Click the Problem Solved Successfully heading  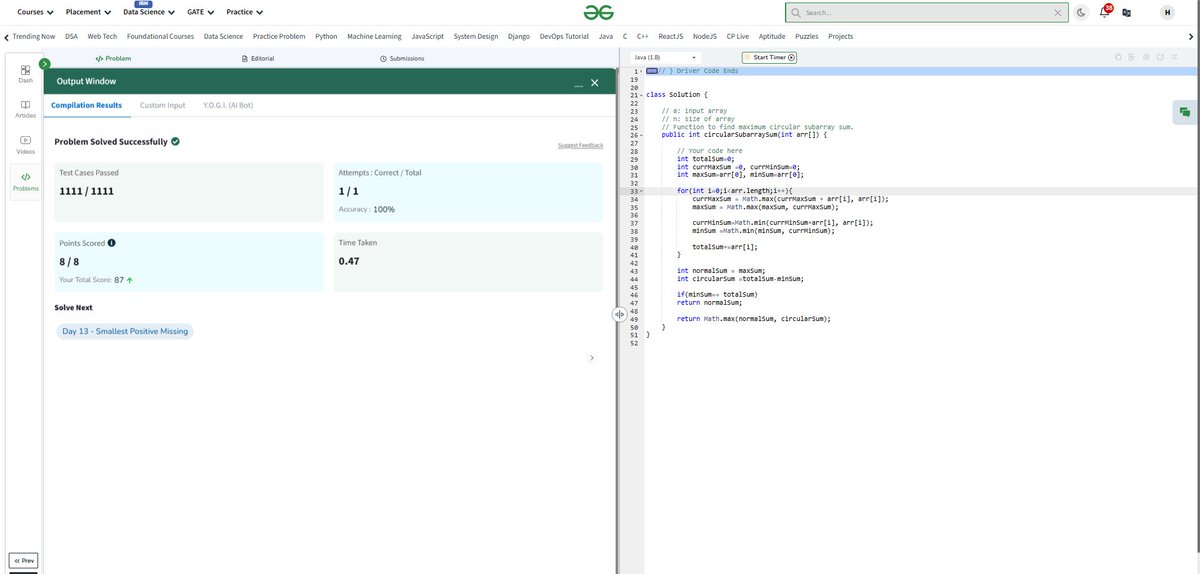(x=111, y=142)
